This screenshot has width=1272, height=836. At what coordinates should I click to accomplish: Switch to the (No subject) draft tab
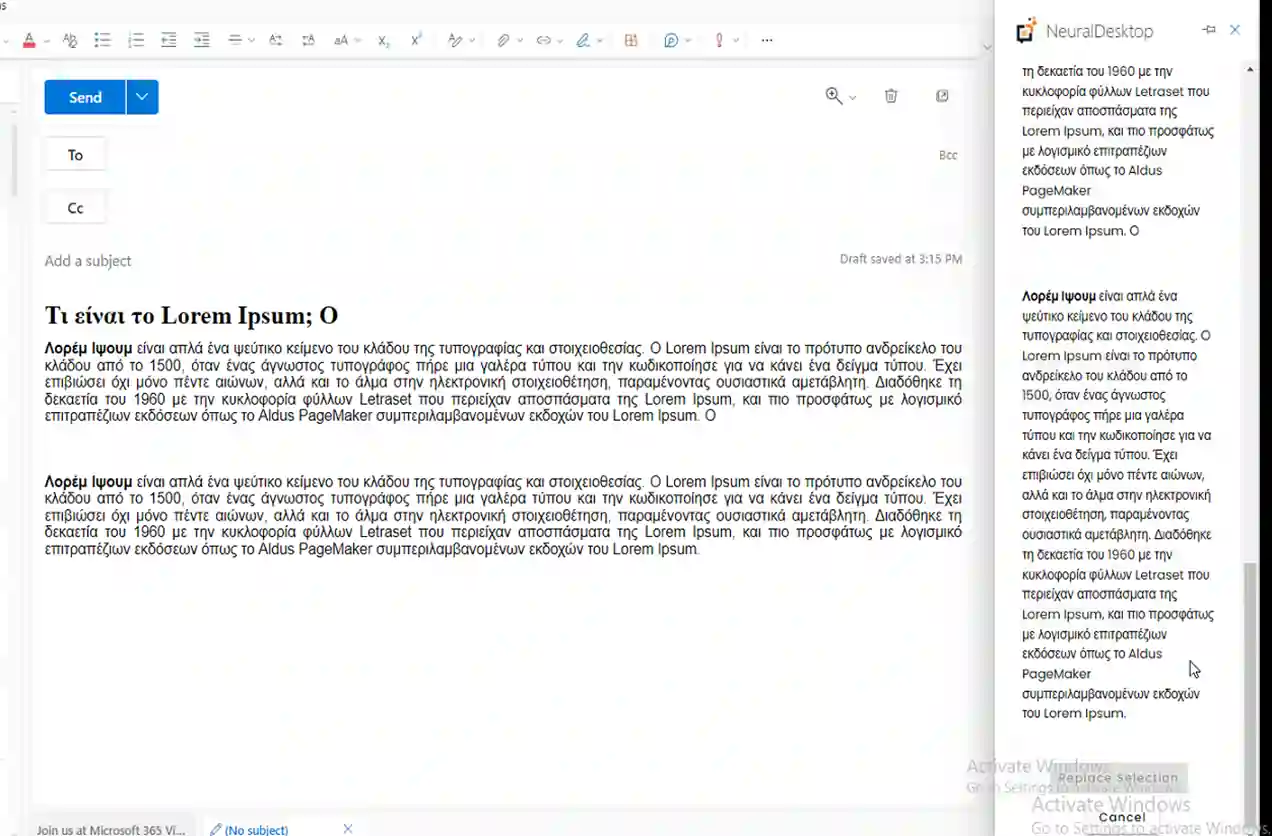pyautogui.click(x=249, y=830)
